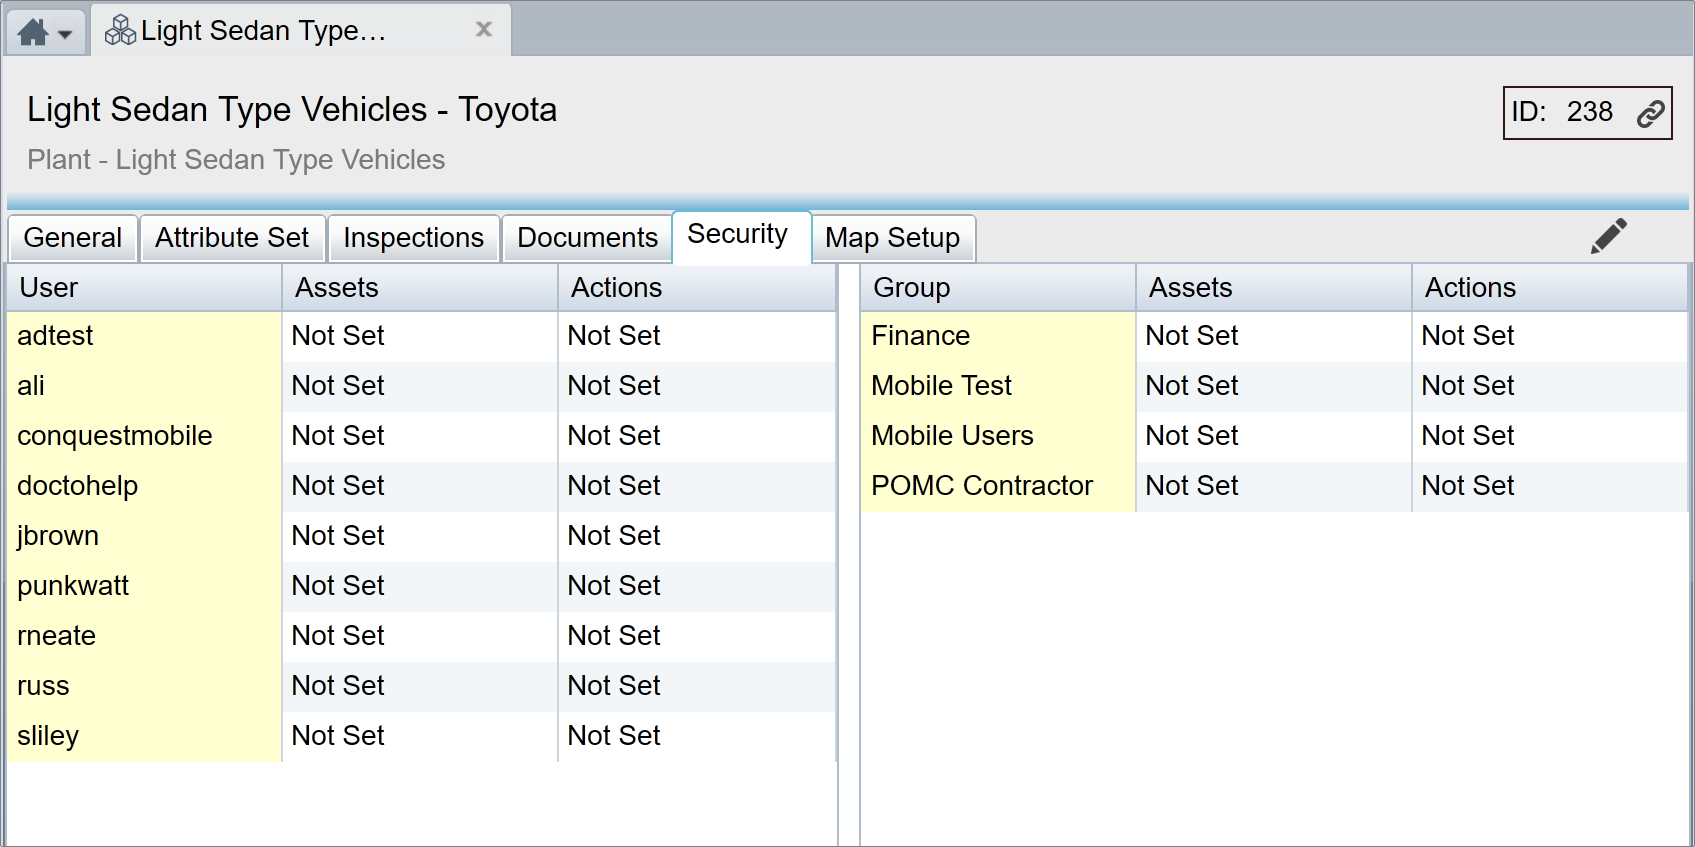1695x847 pixels.
Task: Open the Map Setup tab
Action: tap(893, 238)
